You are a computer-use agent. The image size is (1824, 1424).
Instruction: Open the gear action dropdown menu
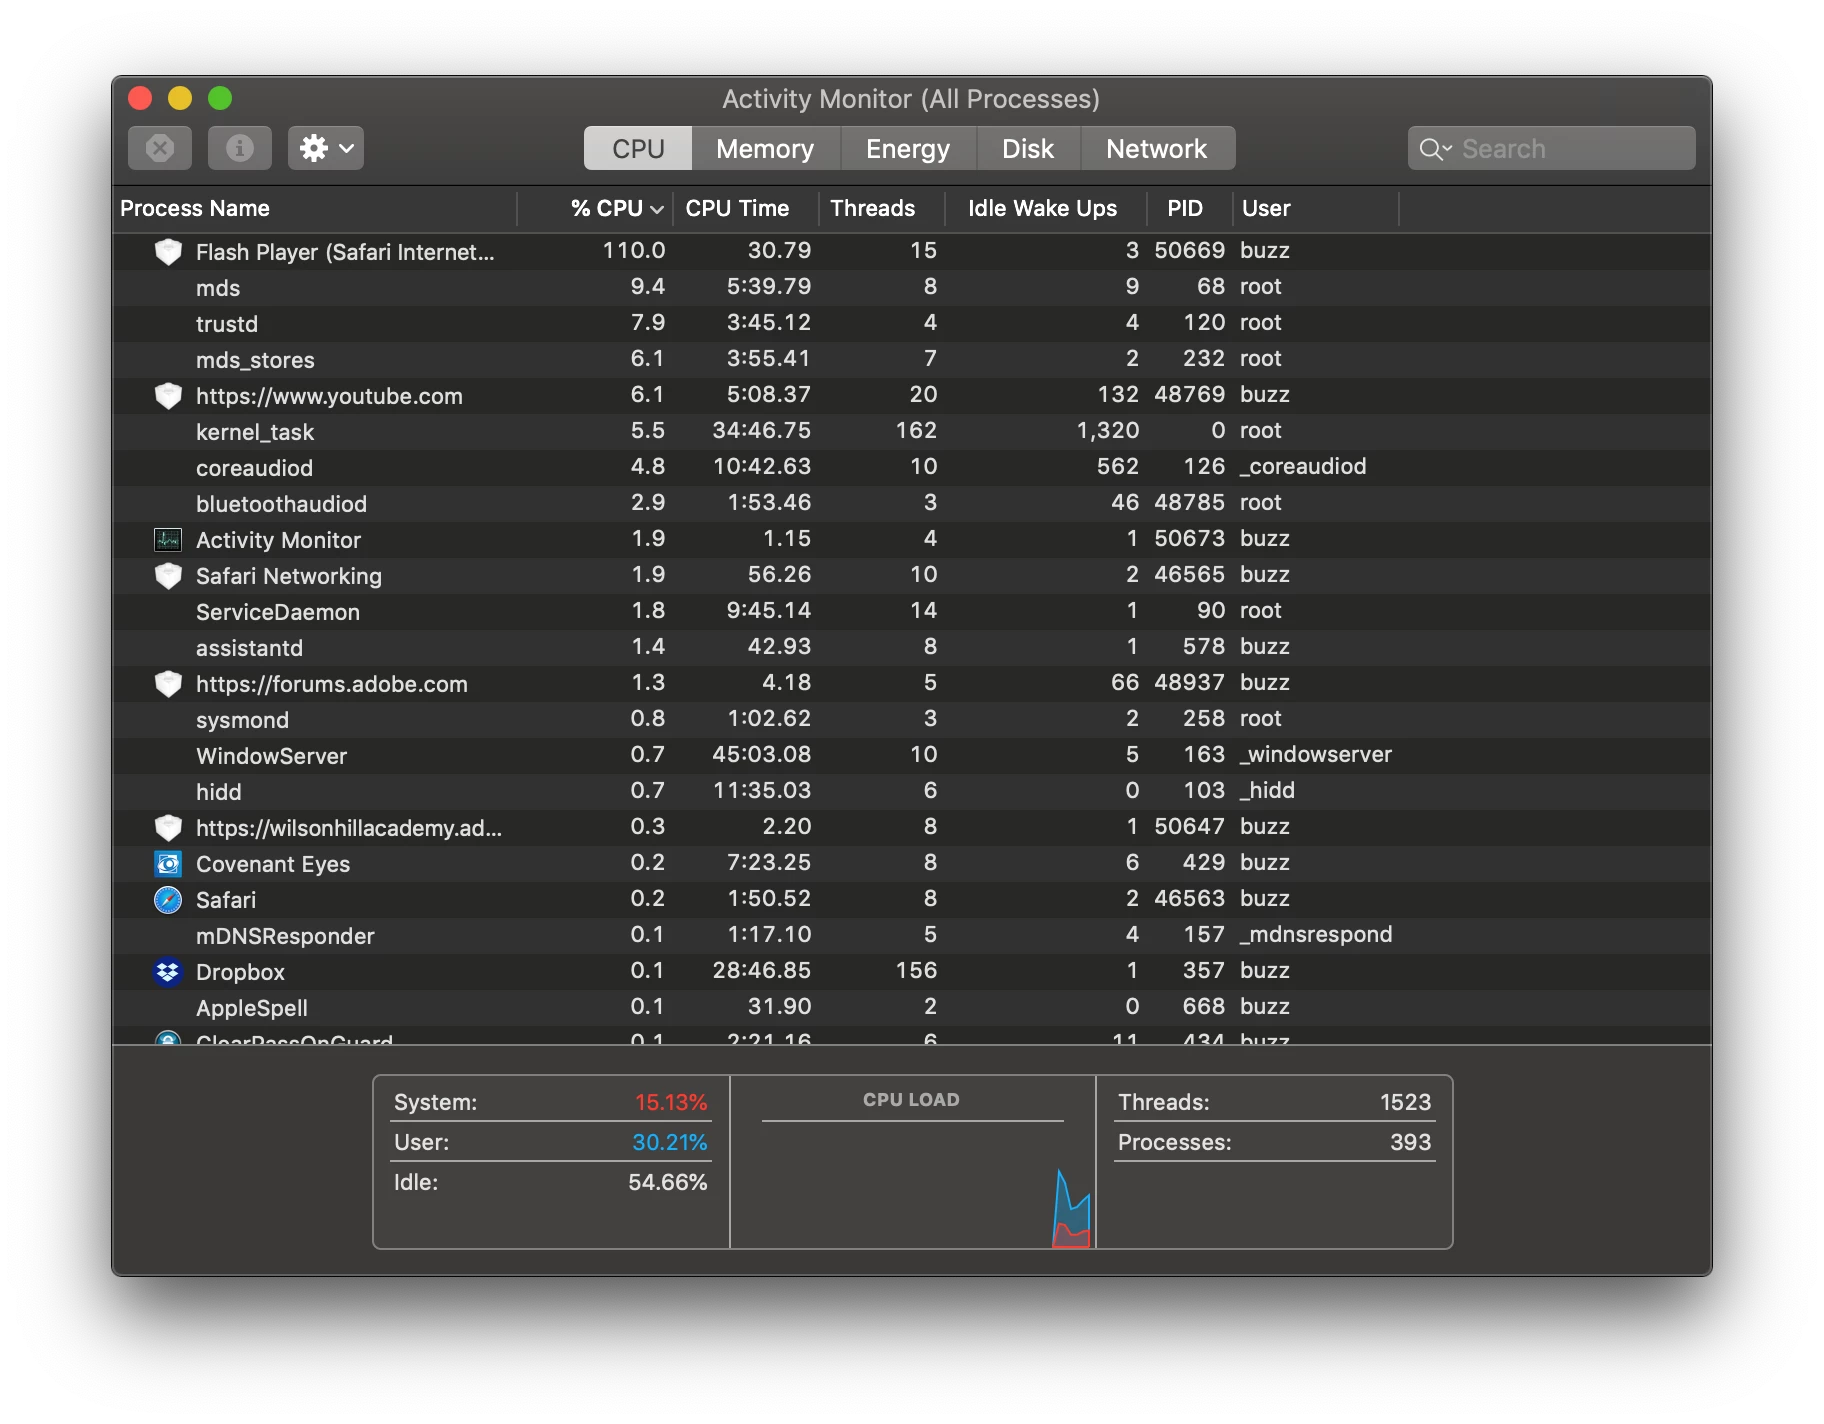coord(326,148)
